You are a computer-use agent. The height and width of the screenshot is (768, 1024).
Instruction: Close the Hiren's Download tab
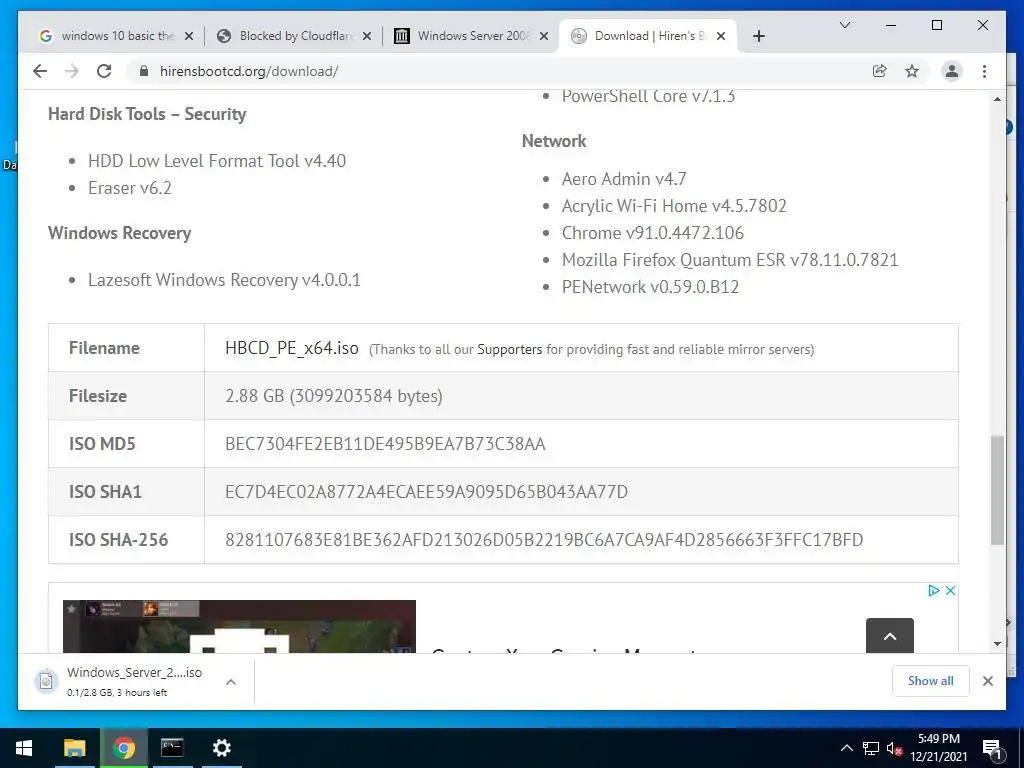(x=721, y=36)
